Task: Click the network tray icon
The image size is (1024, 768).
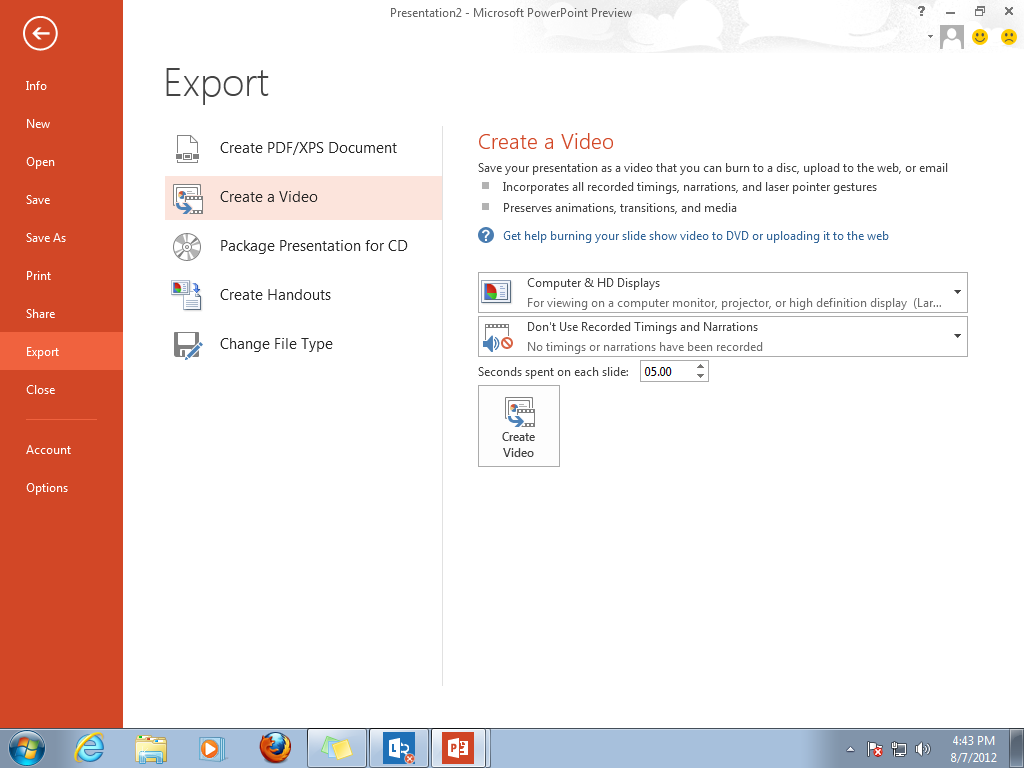Action: pyautogui.click(x=899, y=749)
